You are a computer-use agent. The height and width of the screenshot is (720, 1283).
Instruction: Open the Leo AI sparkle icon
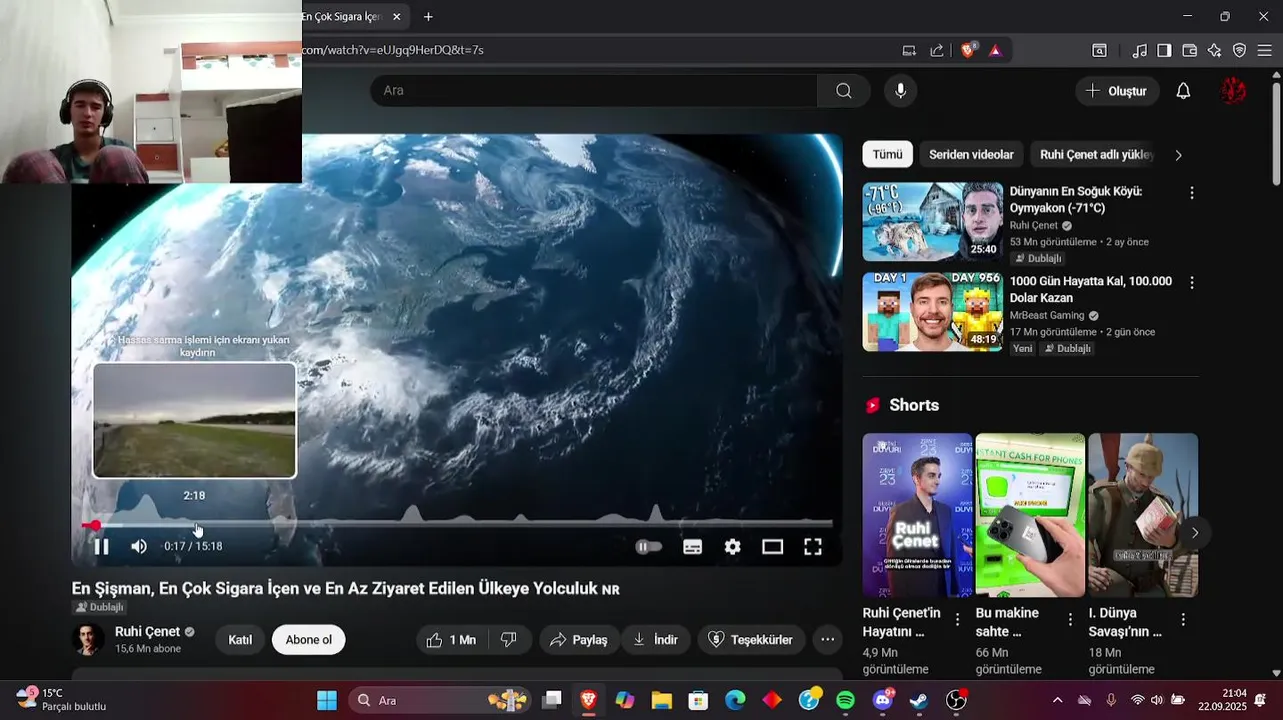pos(1214,50)
